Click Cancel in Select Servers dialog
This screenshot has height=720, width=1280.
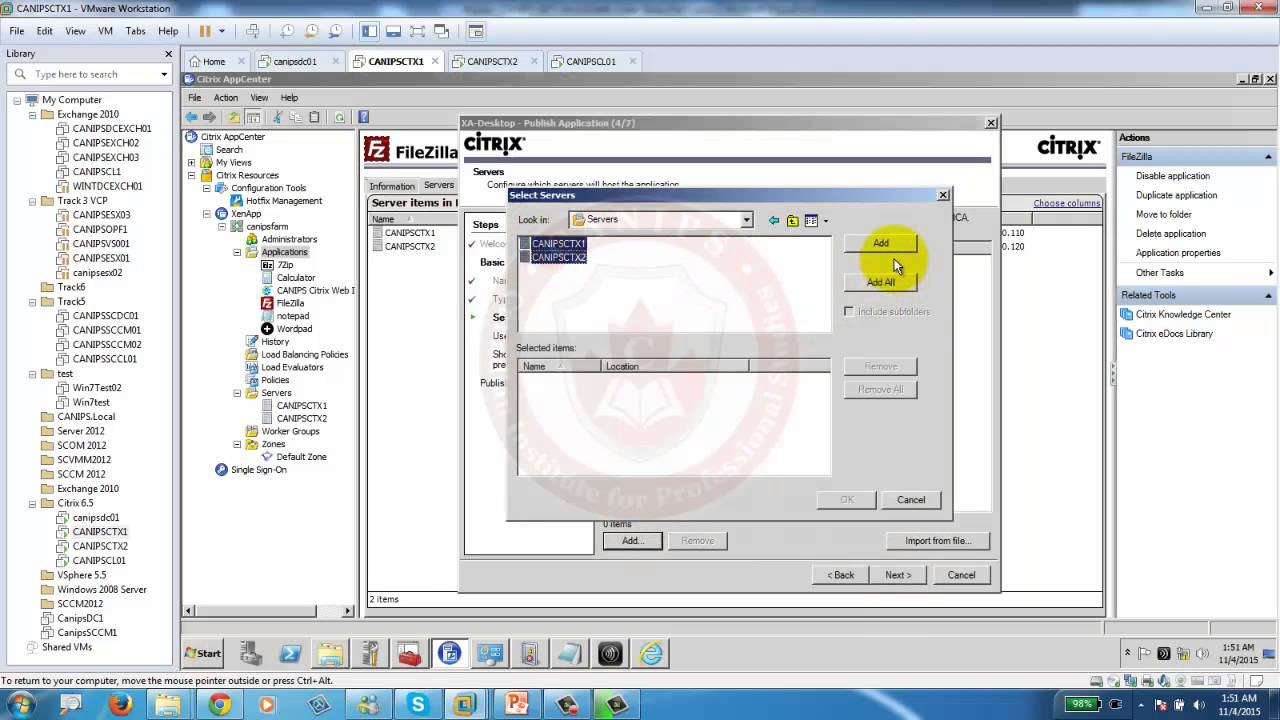911,500
